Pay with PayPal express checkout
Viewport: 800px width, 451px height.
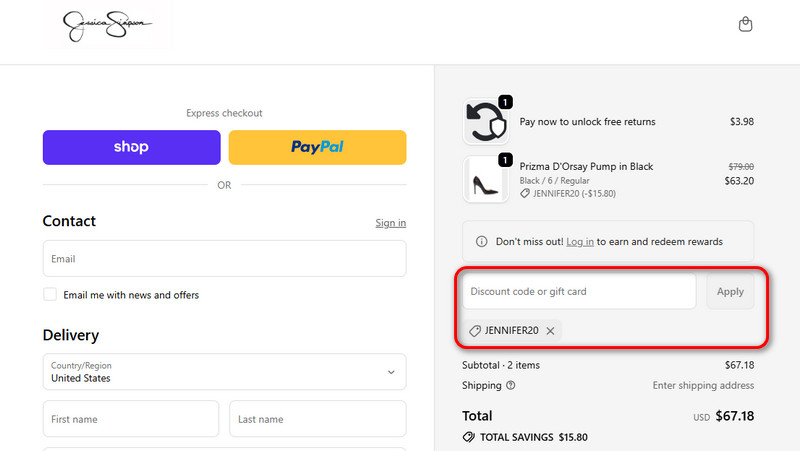point(317,147)
